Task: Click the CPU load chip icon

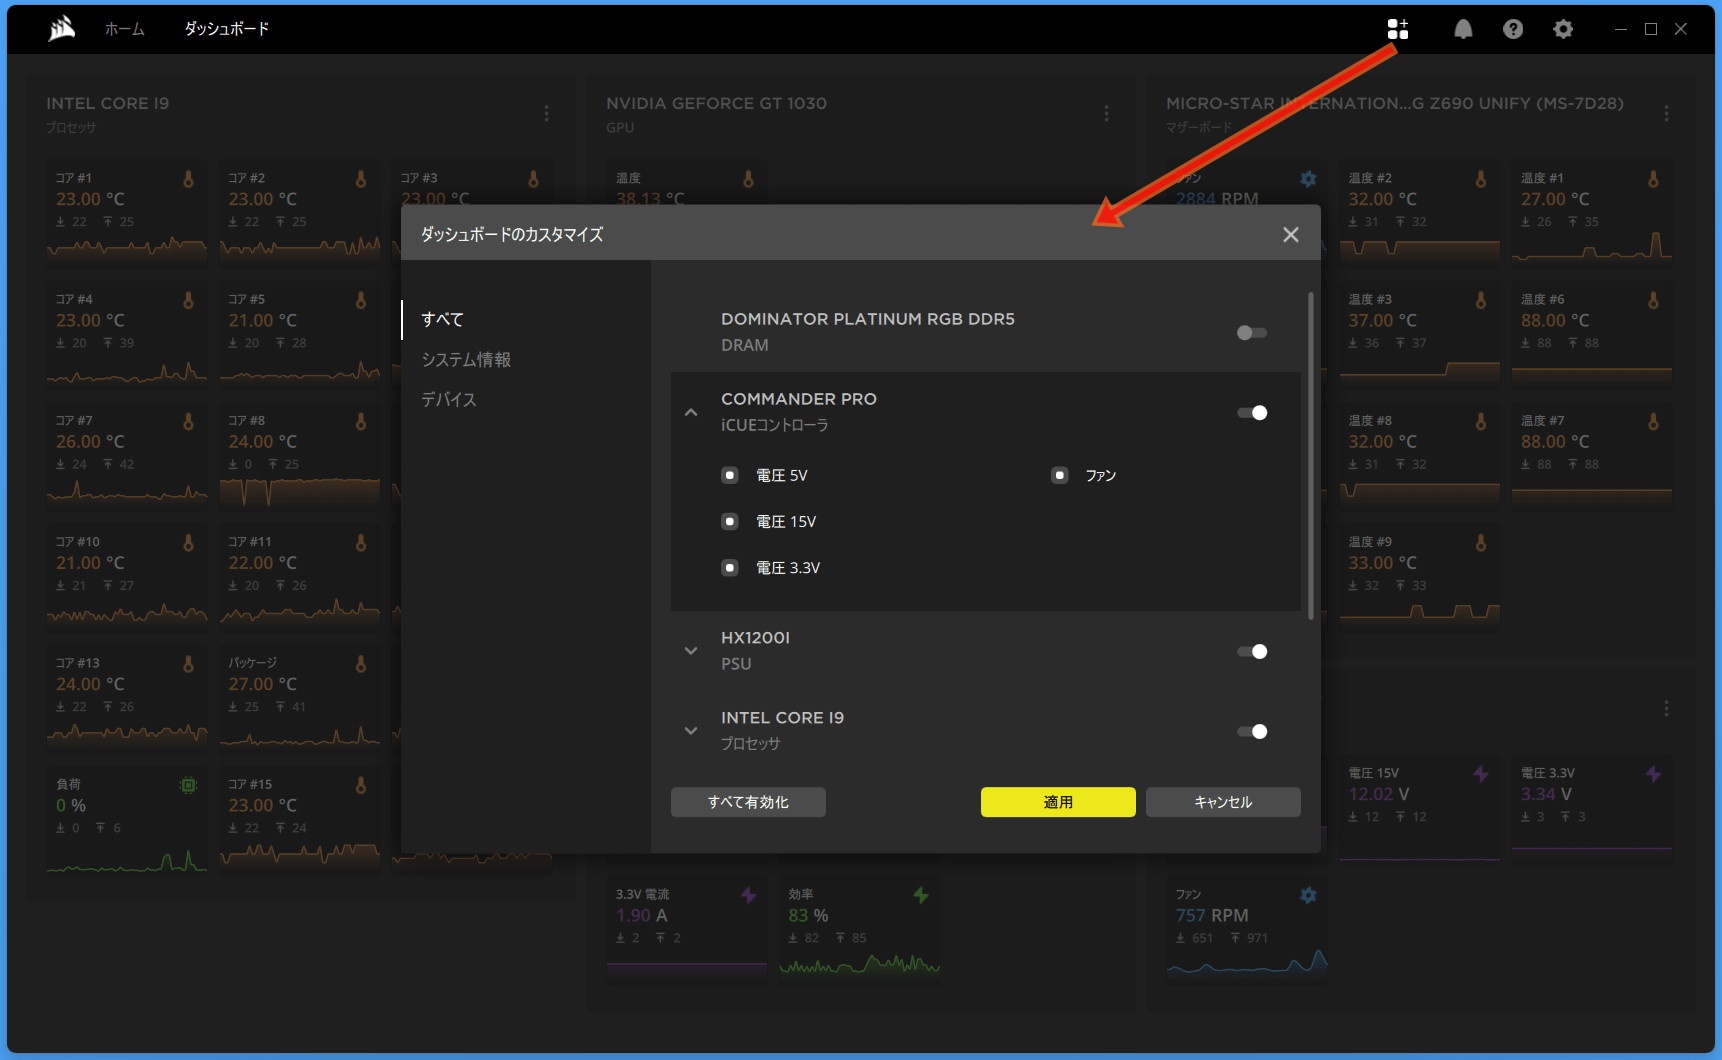Action: point(188,785)
